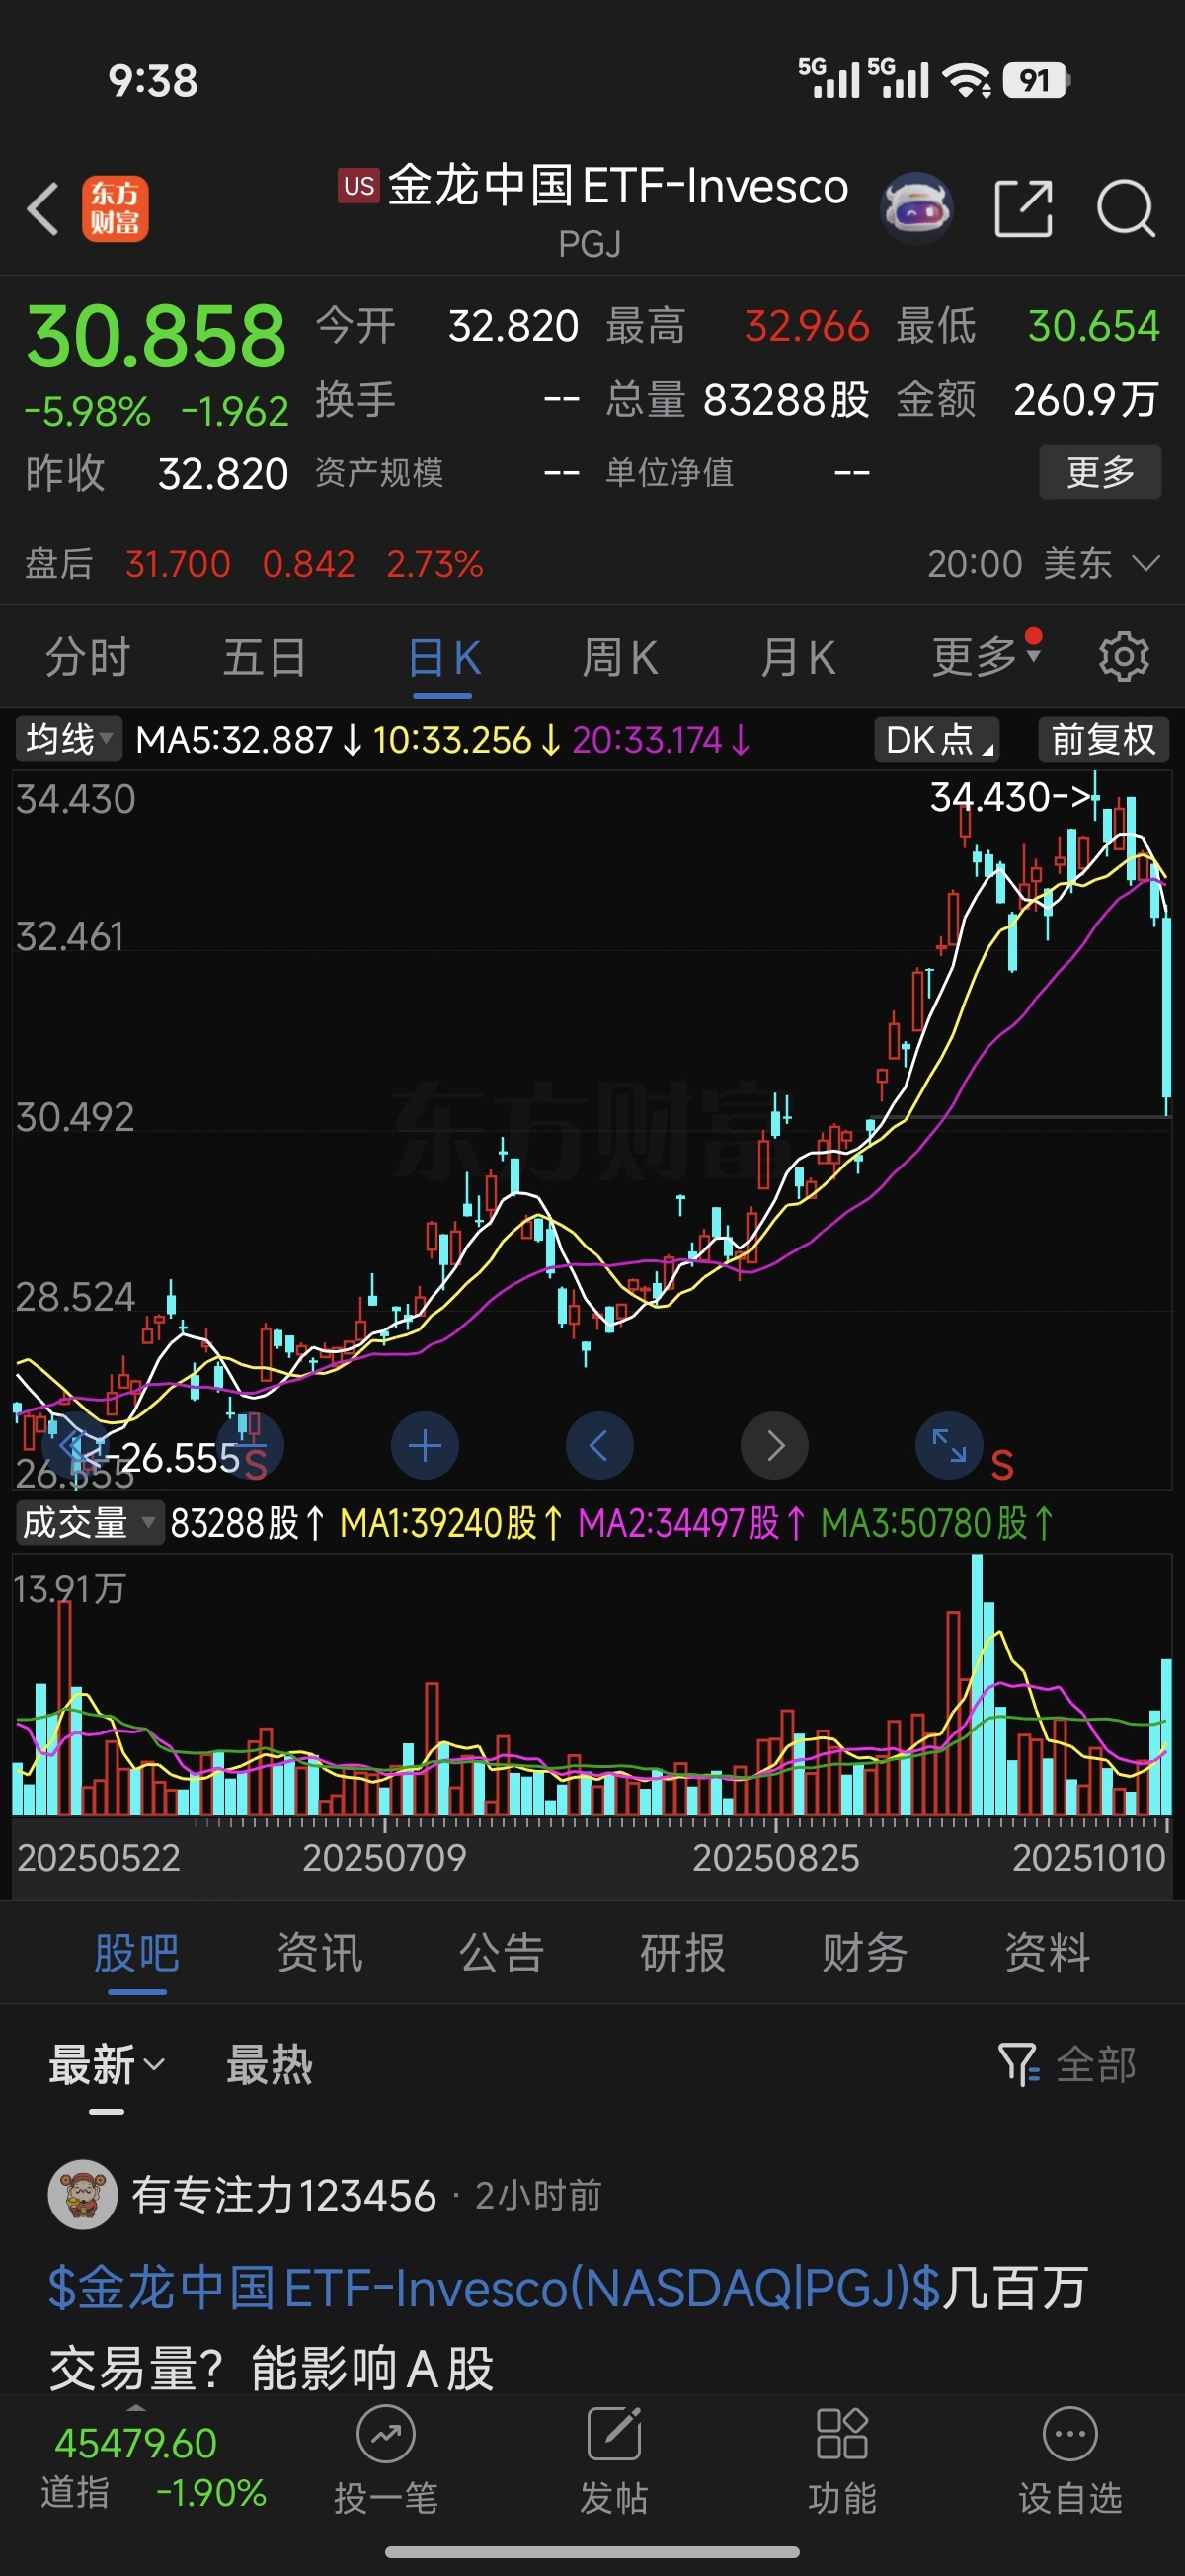Open the filter funnel icon 全部
1185x2576 pixels.
1067,2064
